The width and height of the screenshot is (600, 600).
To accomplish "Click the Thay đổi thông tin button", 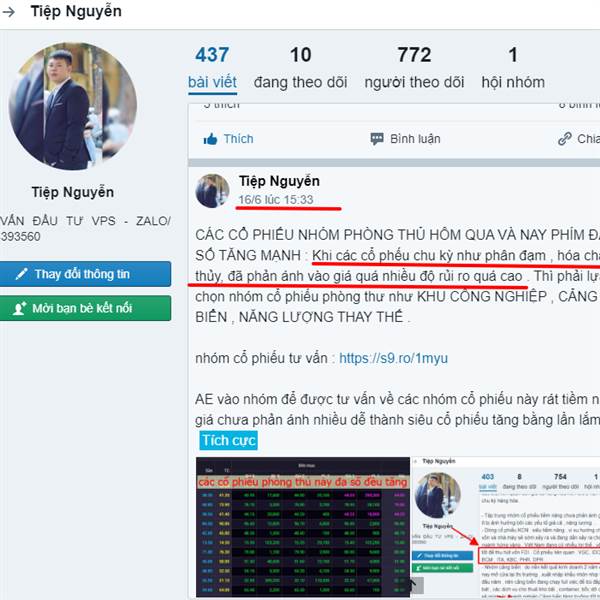I will point(85,274).
